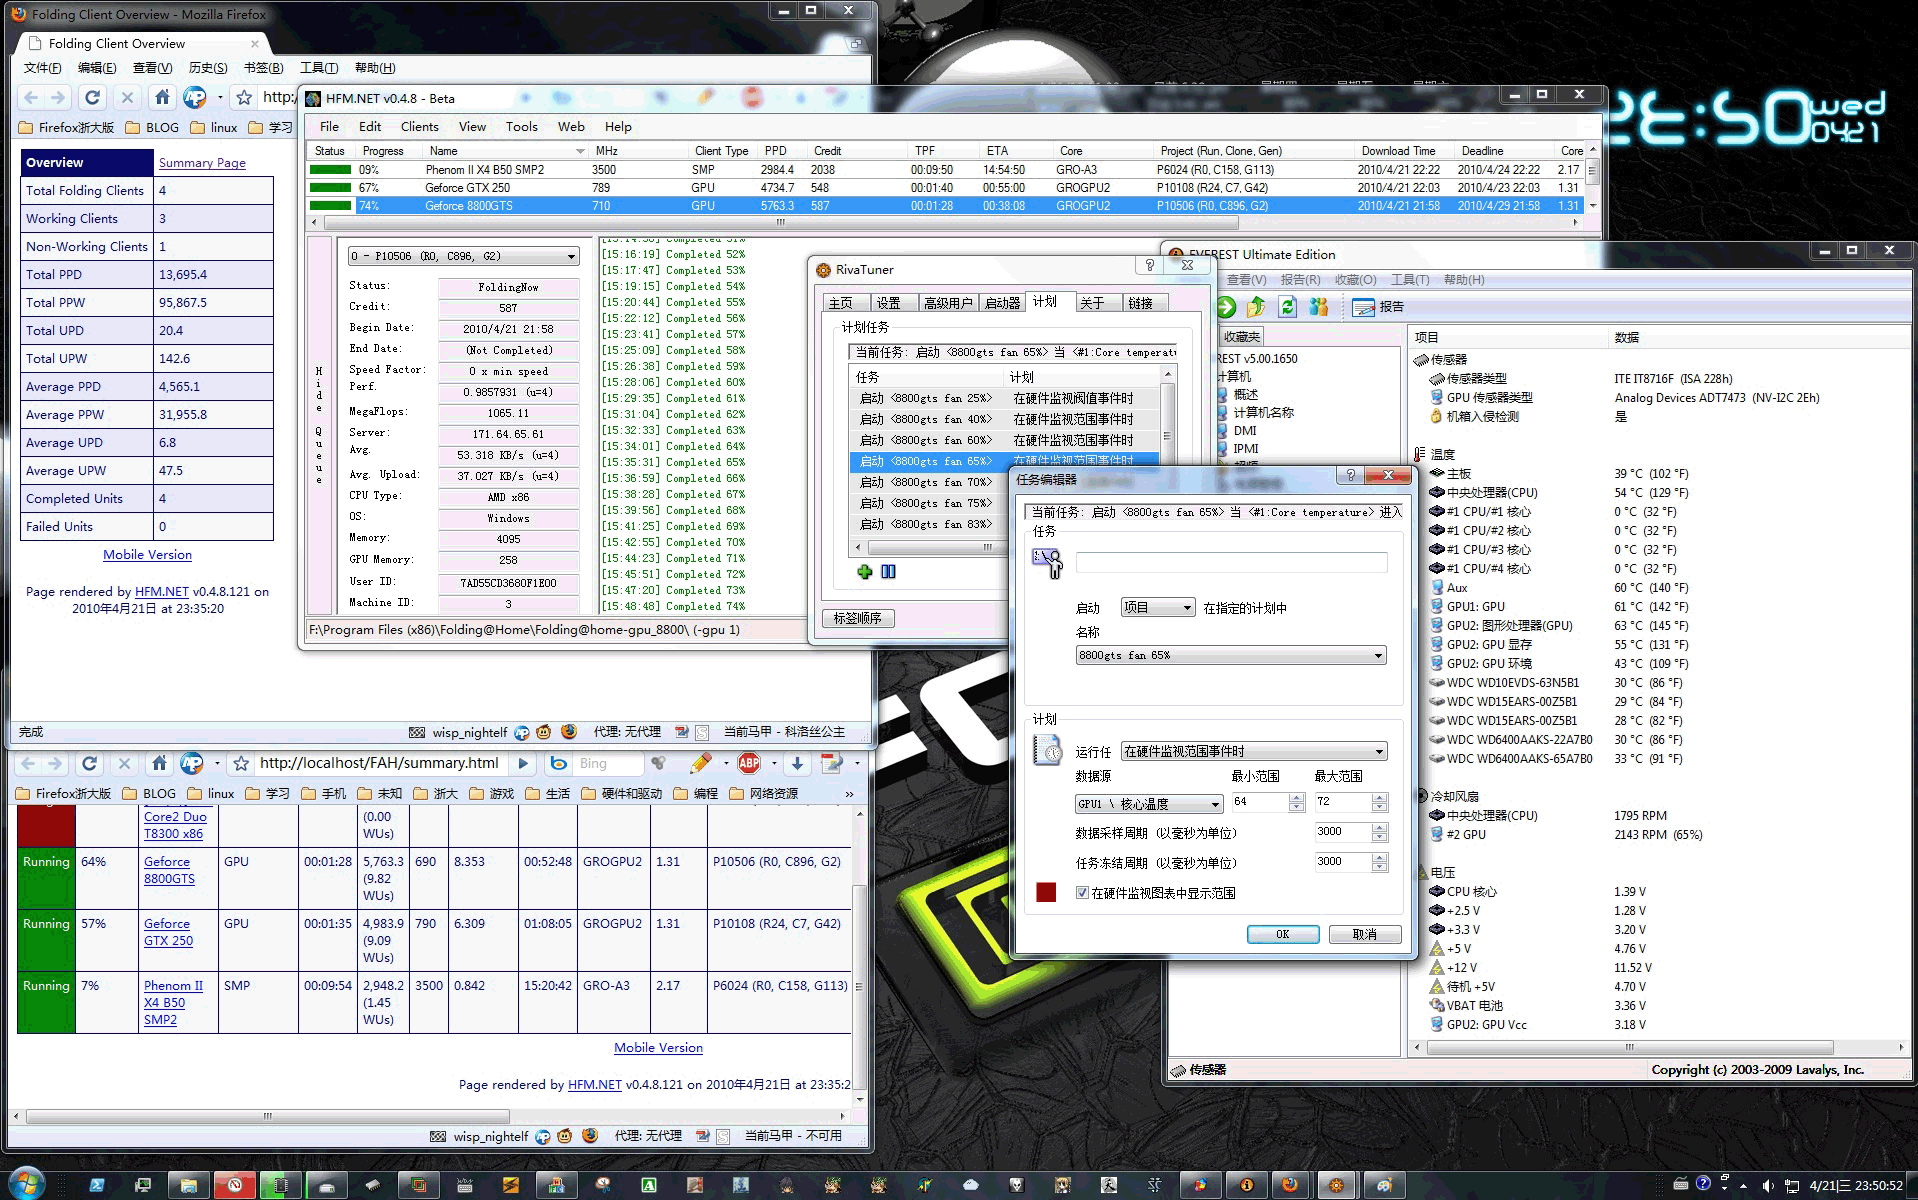Open the Phenom II X4 B50 SMP2 link
The width and height of the screenshot is (1918, 1200).
tap(173, 1003)
